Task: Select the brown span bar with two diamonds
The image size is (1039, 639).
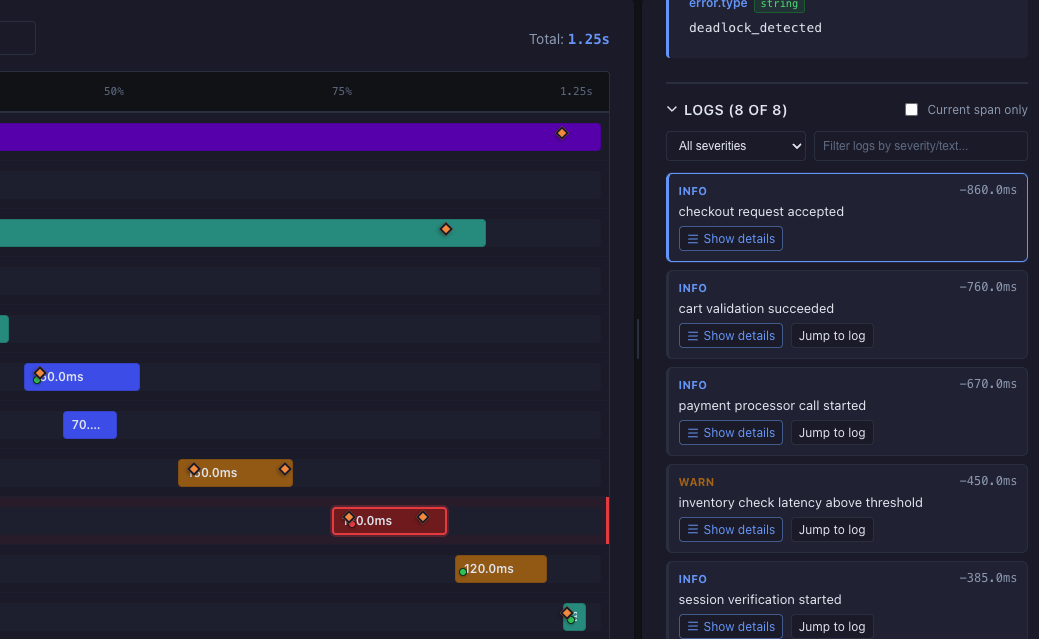Action: point(235,473)
